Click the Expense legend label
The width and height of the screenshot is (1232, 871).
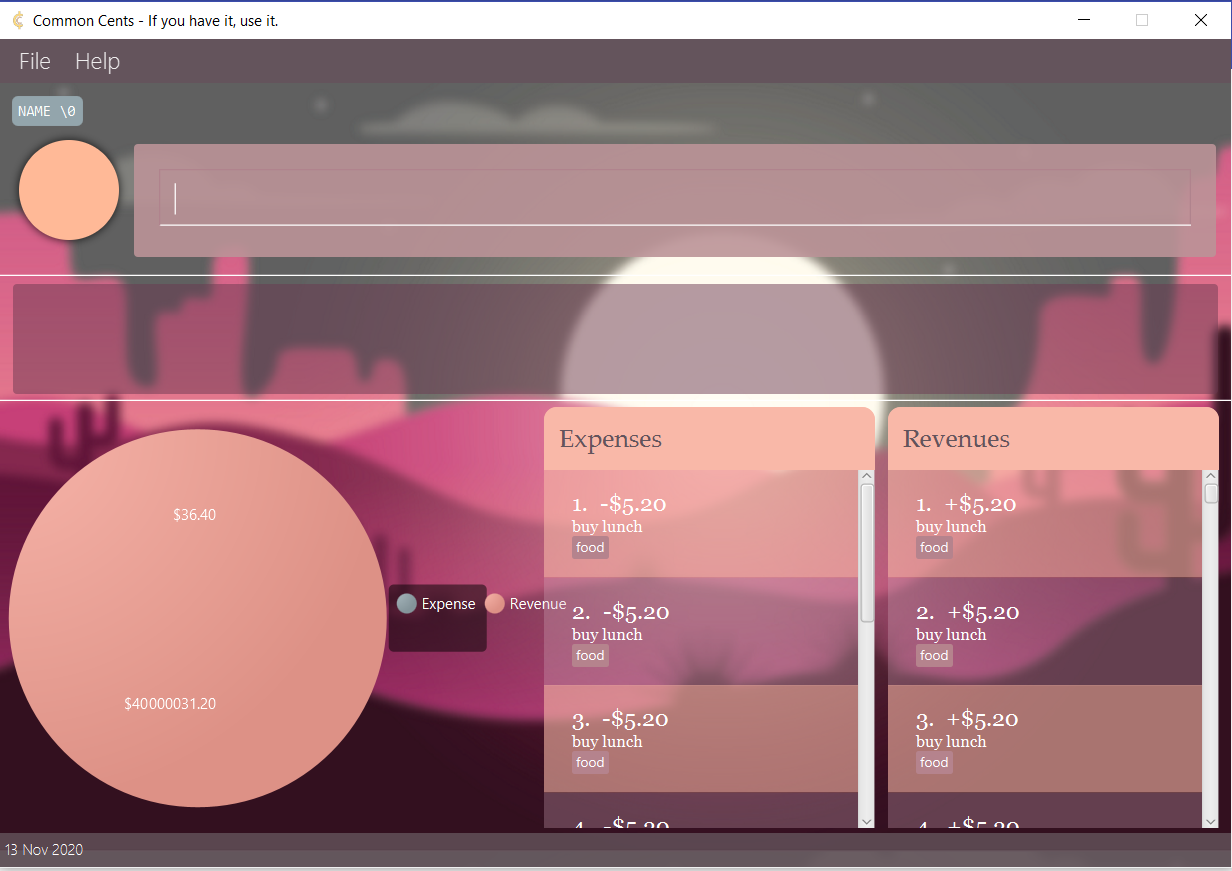click(x=449, y=604)
